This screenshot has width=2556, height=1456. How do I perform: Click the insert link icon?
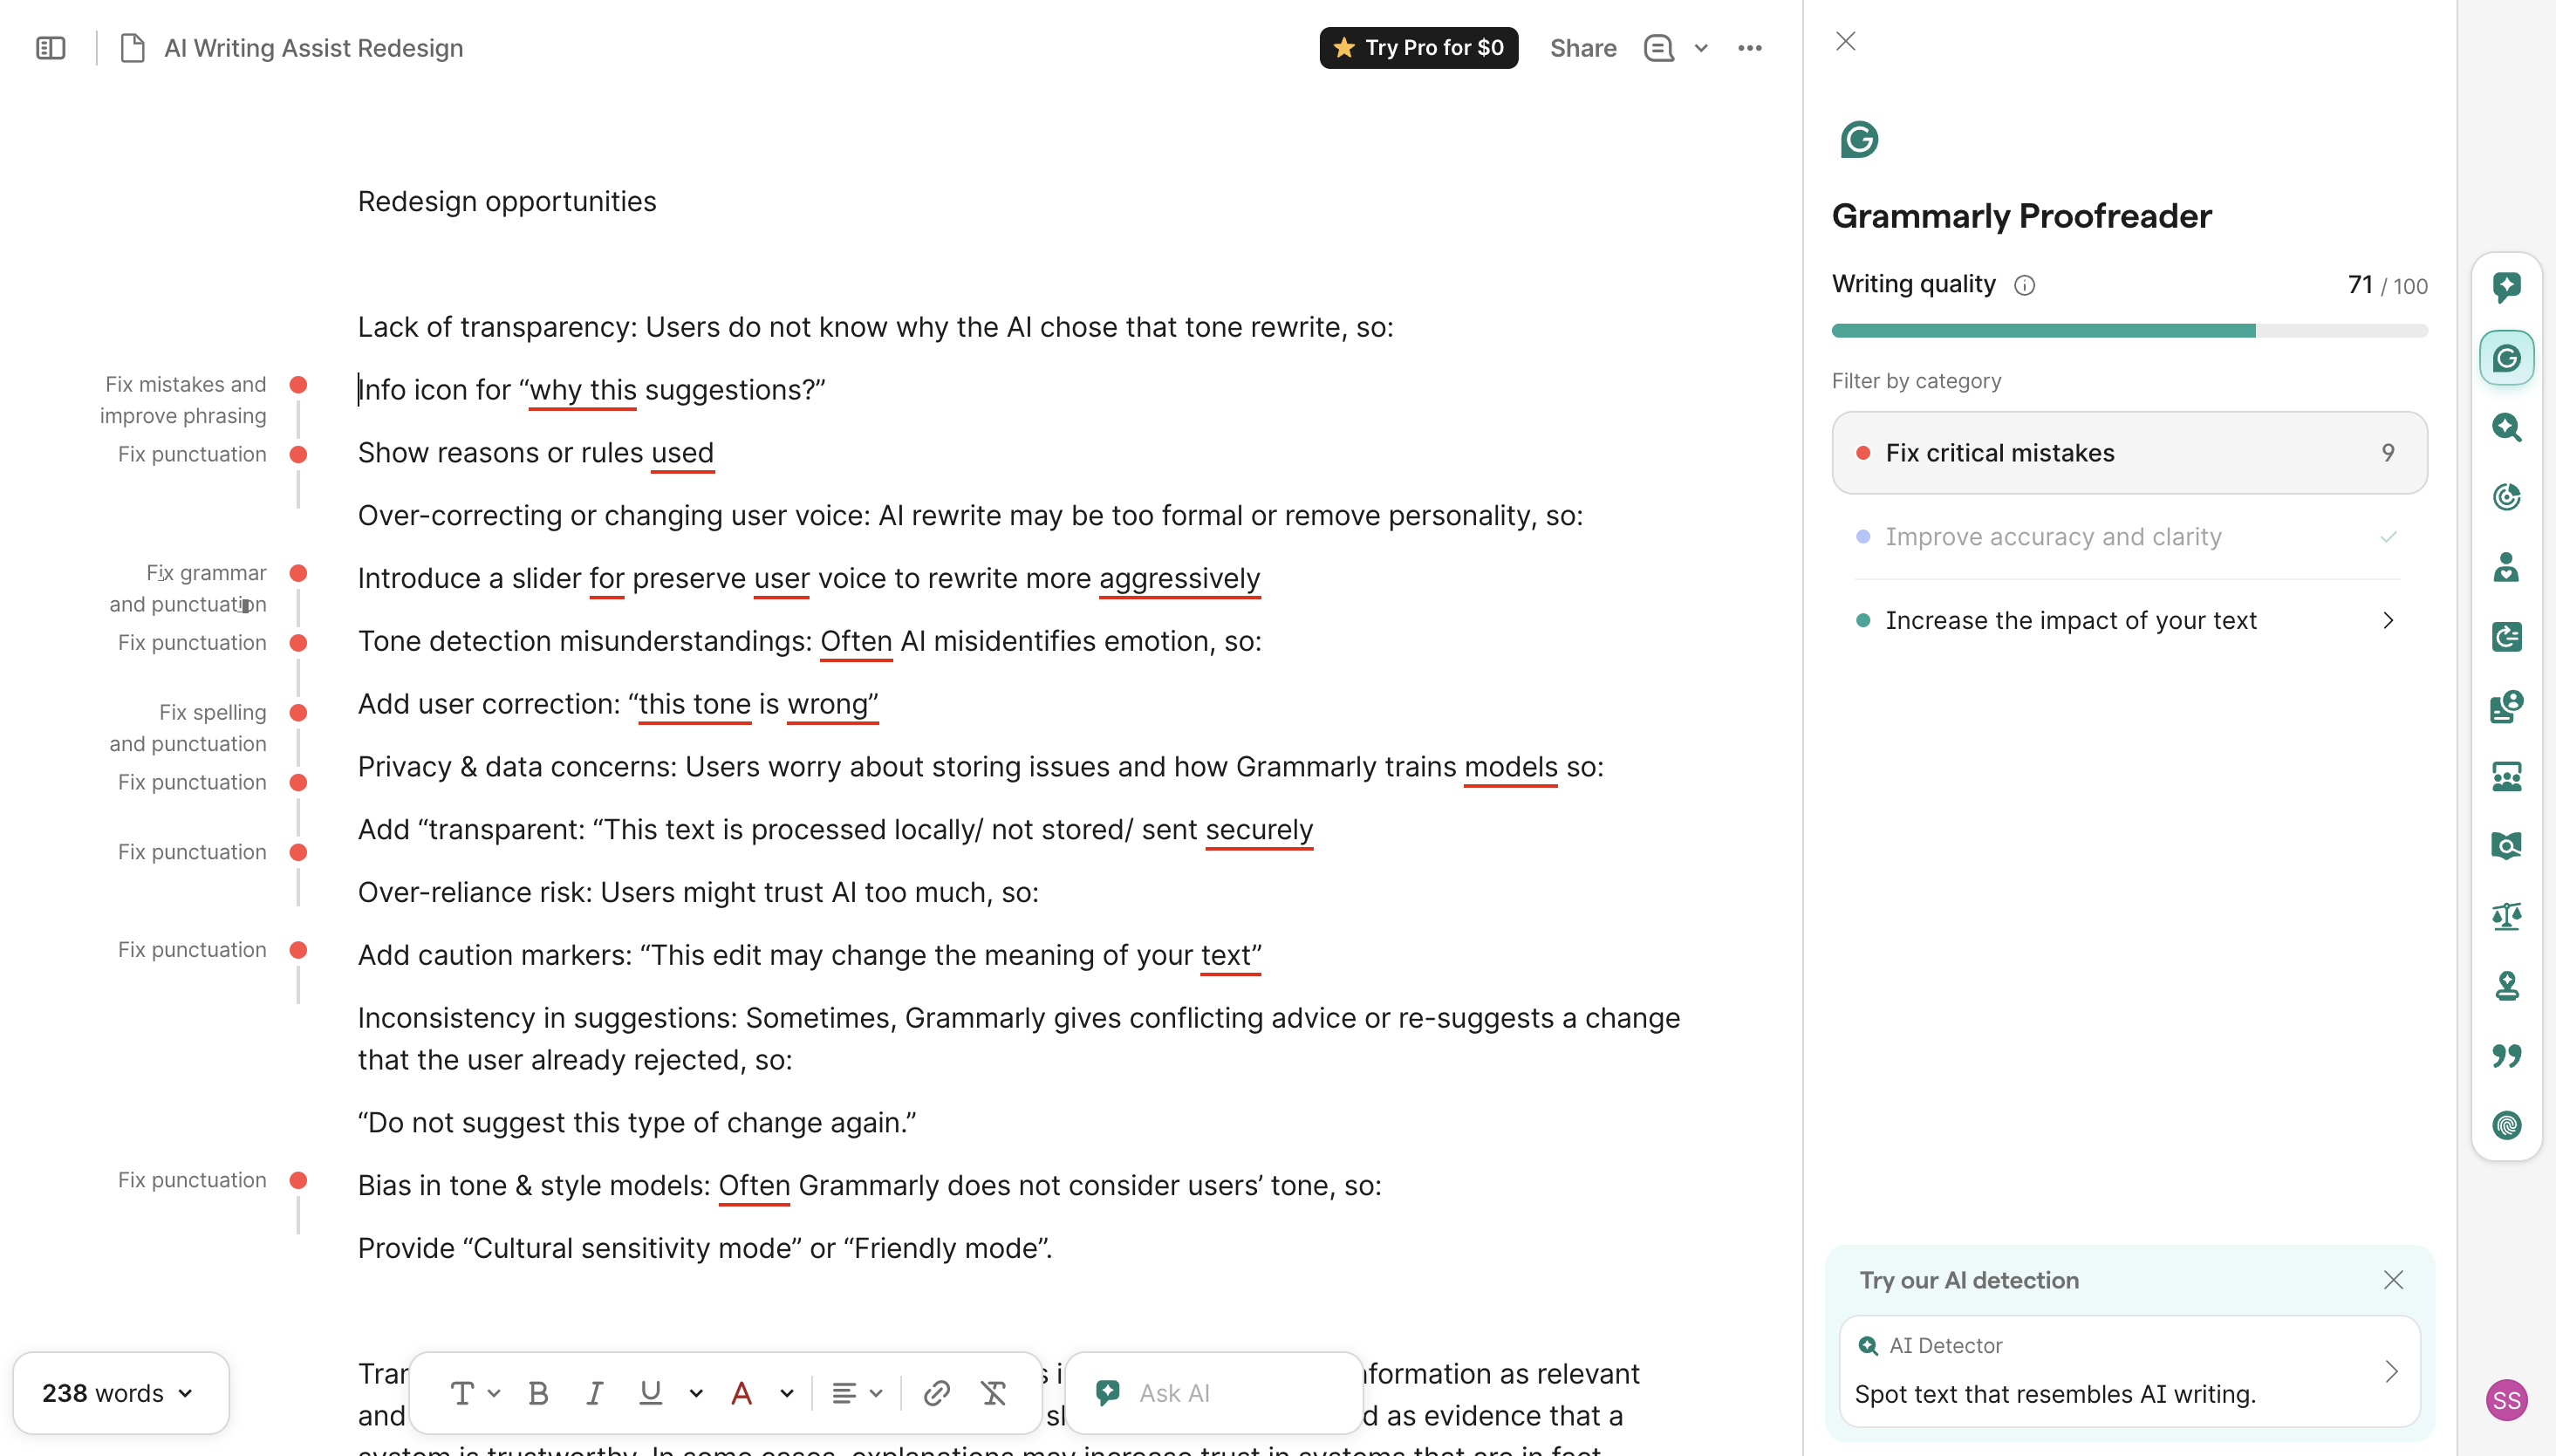(936, 1393)
